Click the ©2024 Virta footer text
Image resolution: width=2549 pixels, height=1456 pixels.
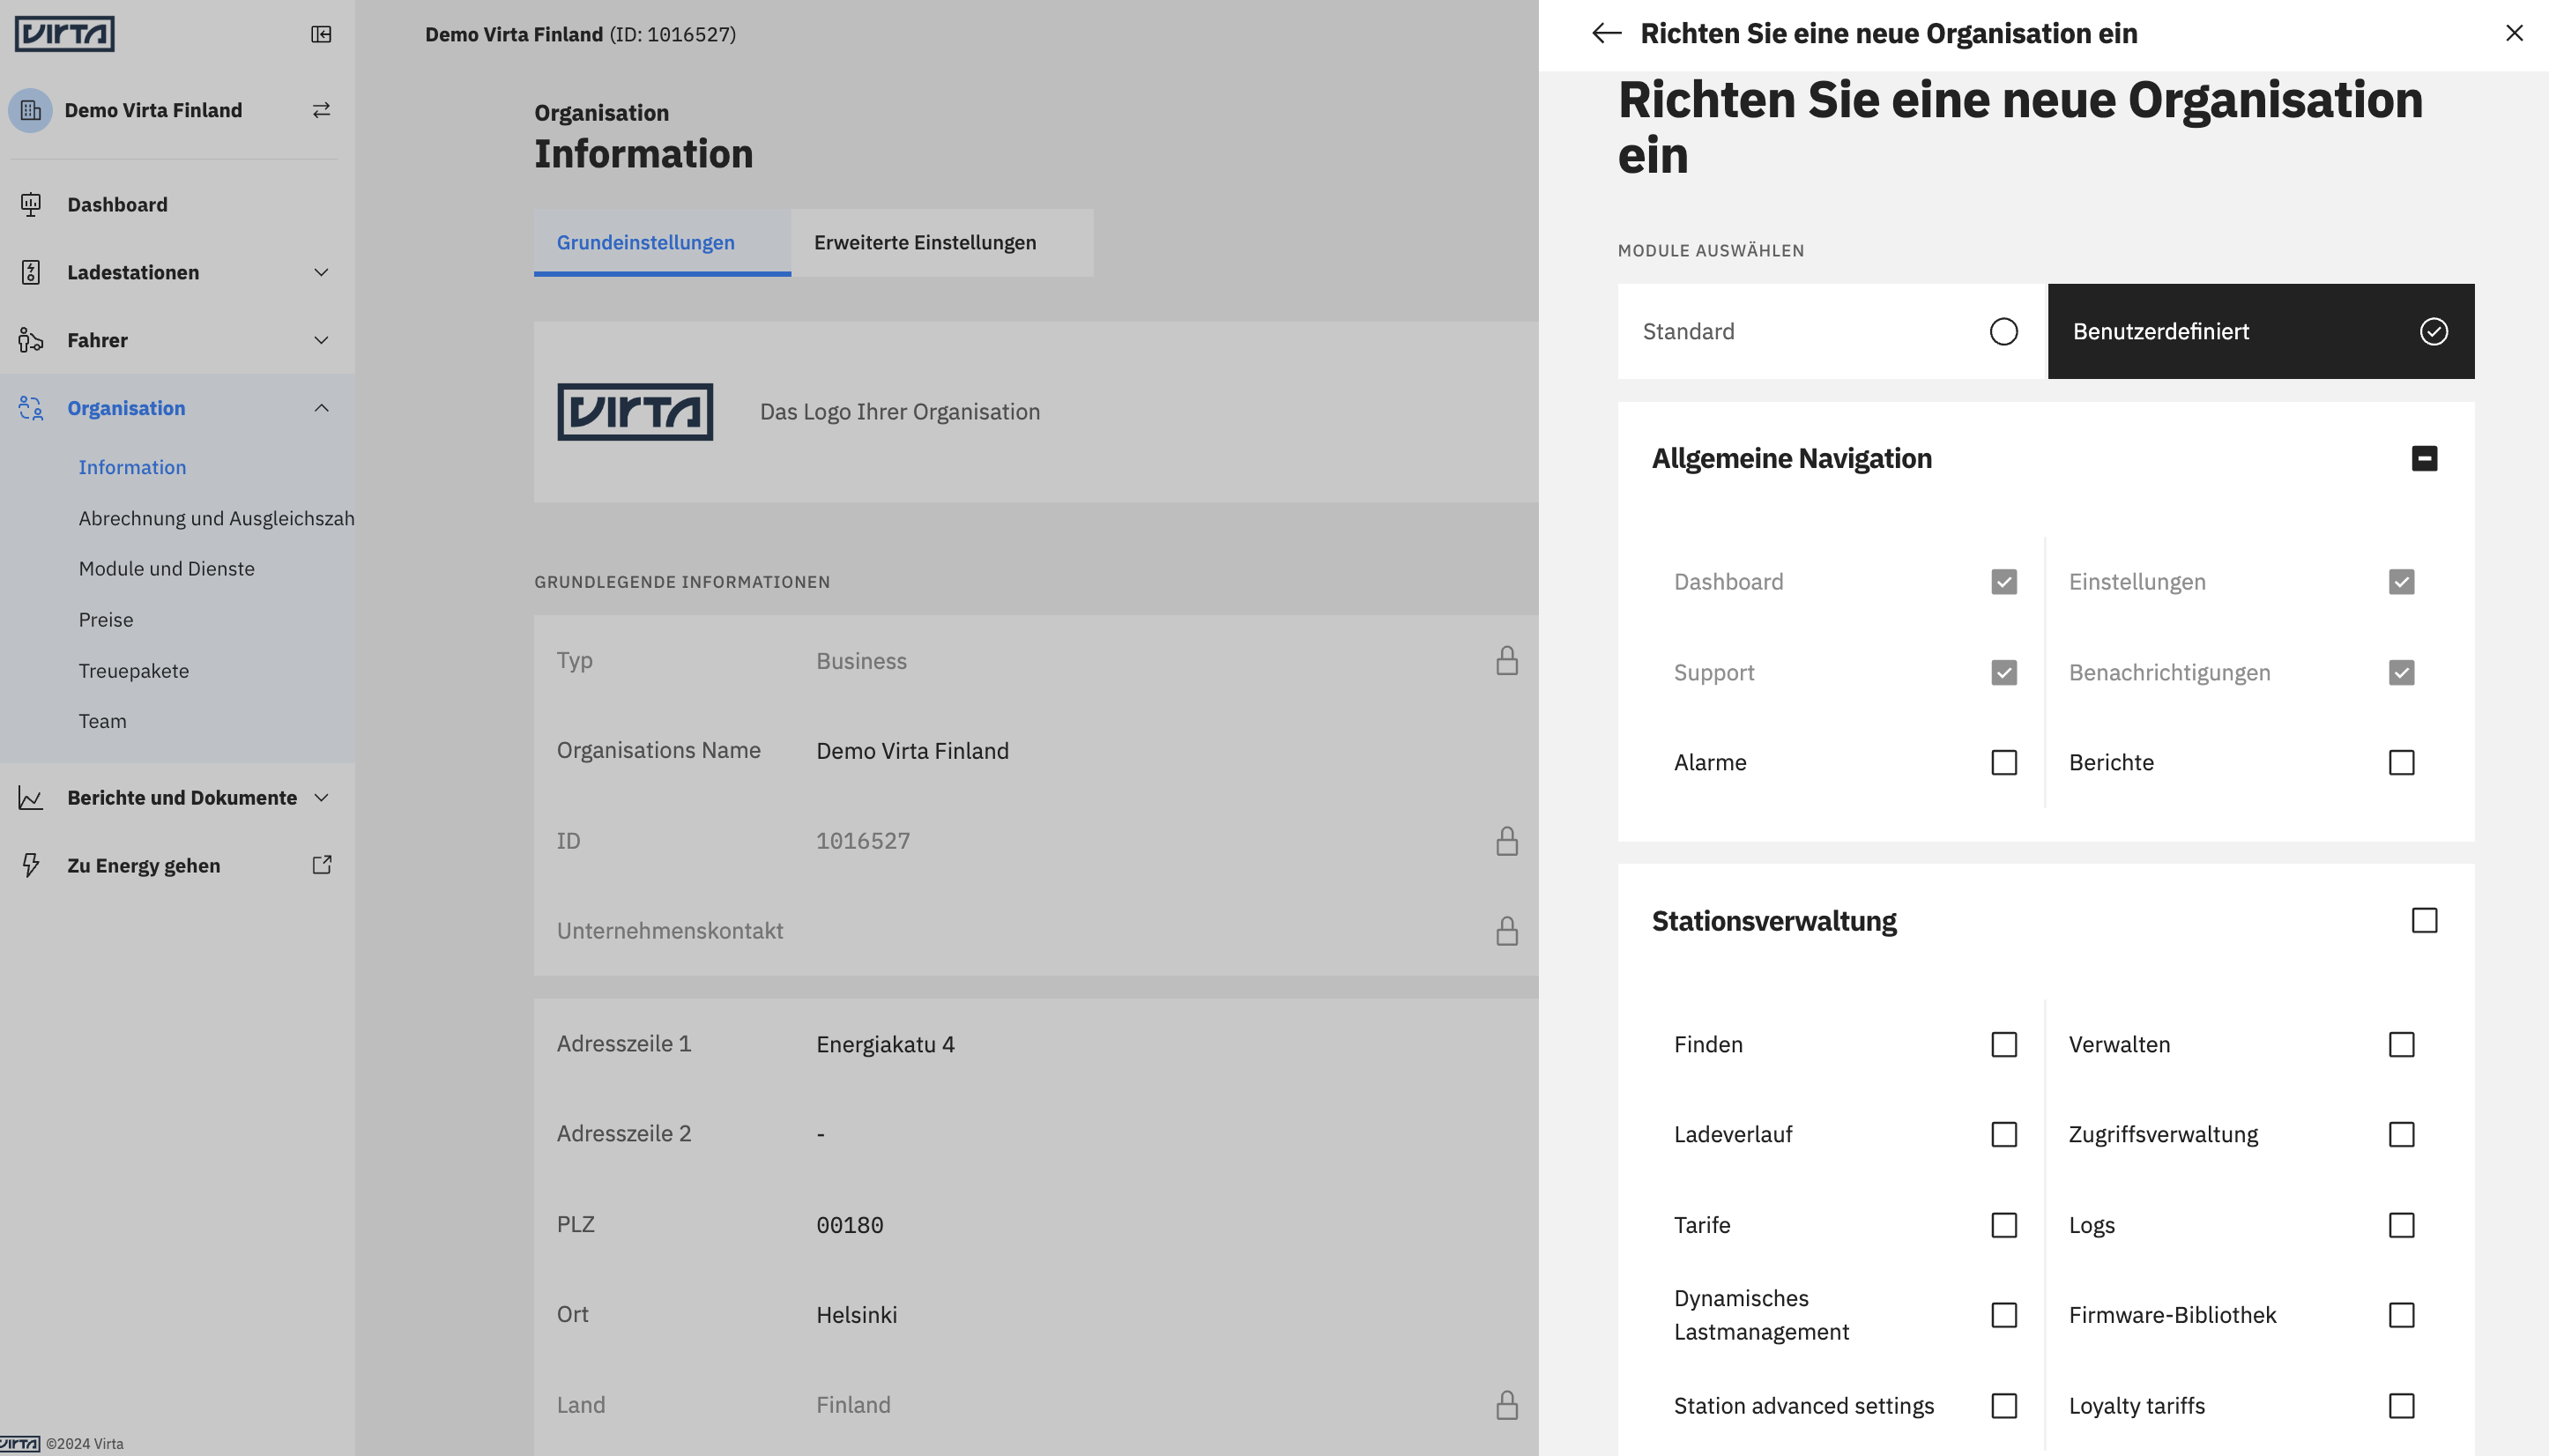(84, 1444)
